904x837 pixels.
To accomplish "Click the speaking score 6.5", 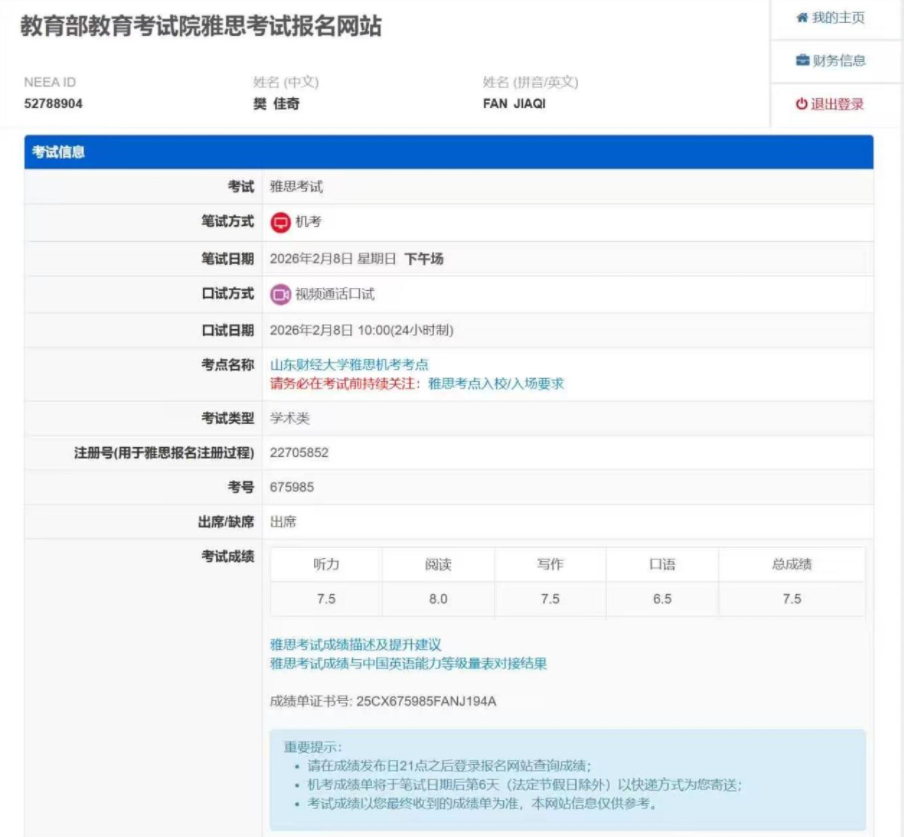I will (x=662, y=599).
